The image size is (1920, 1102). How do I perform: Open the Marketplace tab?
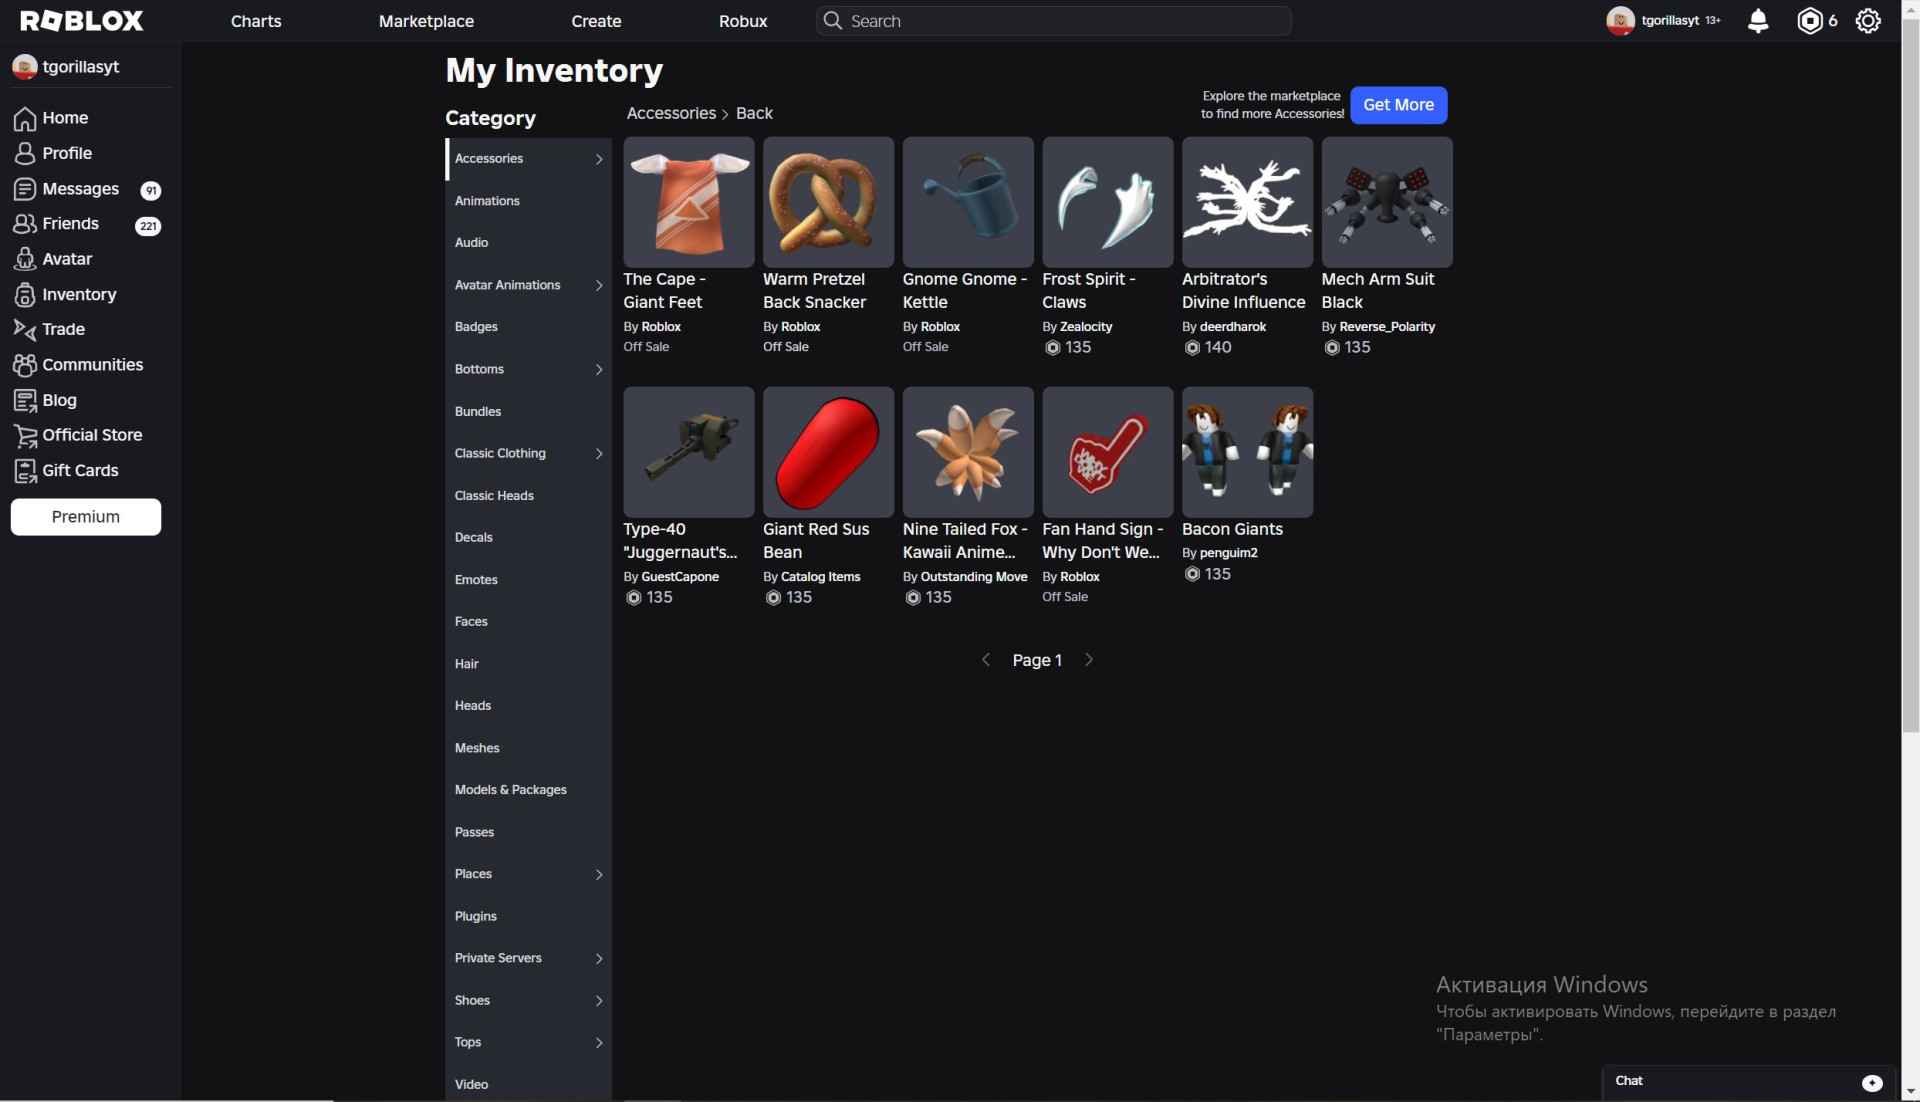[x=426, y=21]
